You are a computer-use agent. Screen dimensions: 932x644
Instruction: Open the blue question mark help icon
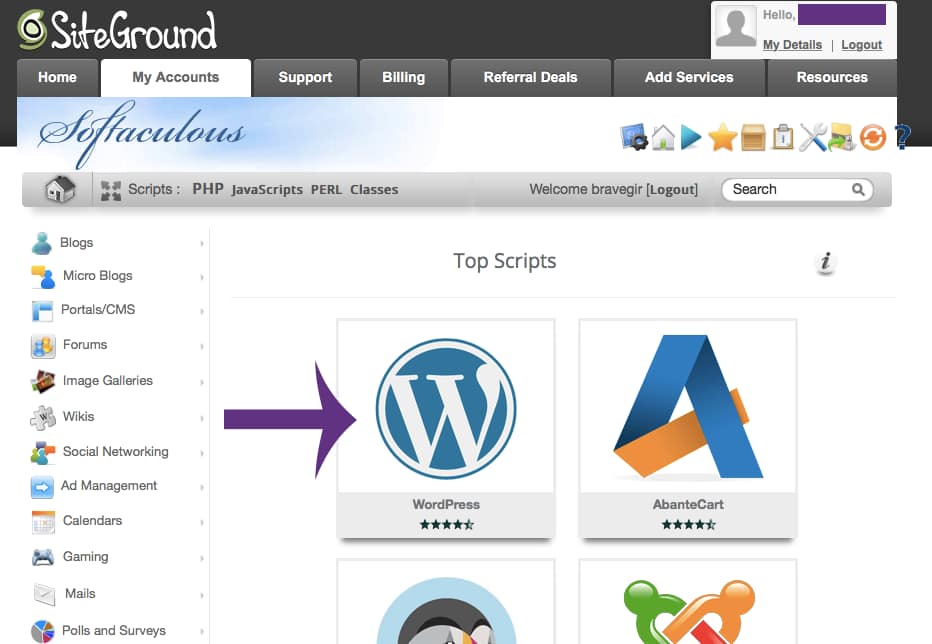(x=902, y=137)
